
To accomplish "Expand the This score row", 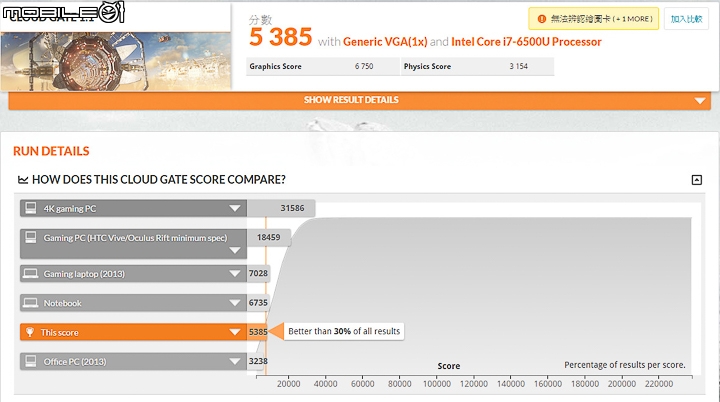I will pyautogui.click(x=133, y=332).
